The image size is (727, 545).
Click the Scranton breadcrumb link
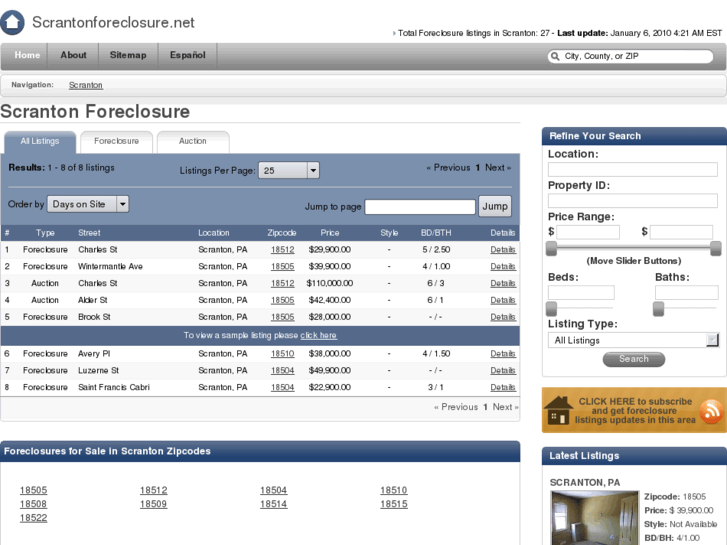[x=86, y=85]
